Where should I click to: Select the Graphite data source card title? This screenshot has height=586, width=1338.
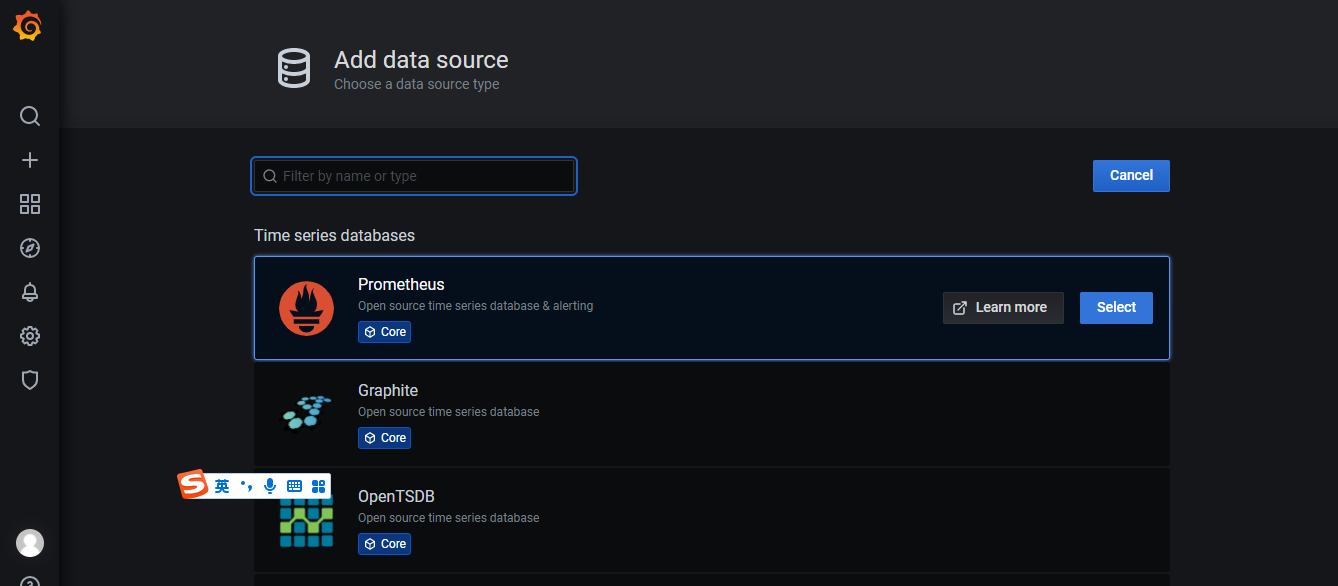tap(388, 390)
